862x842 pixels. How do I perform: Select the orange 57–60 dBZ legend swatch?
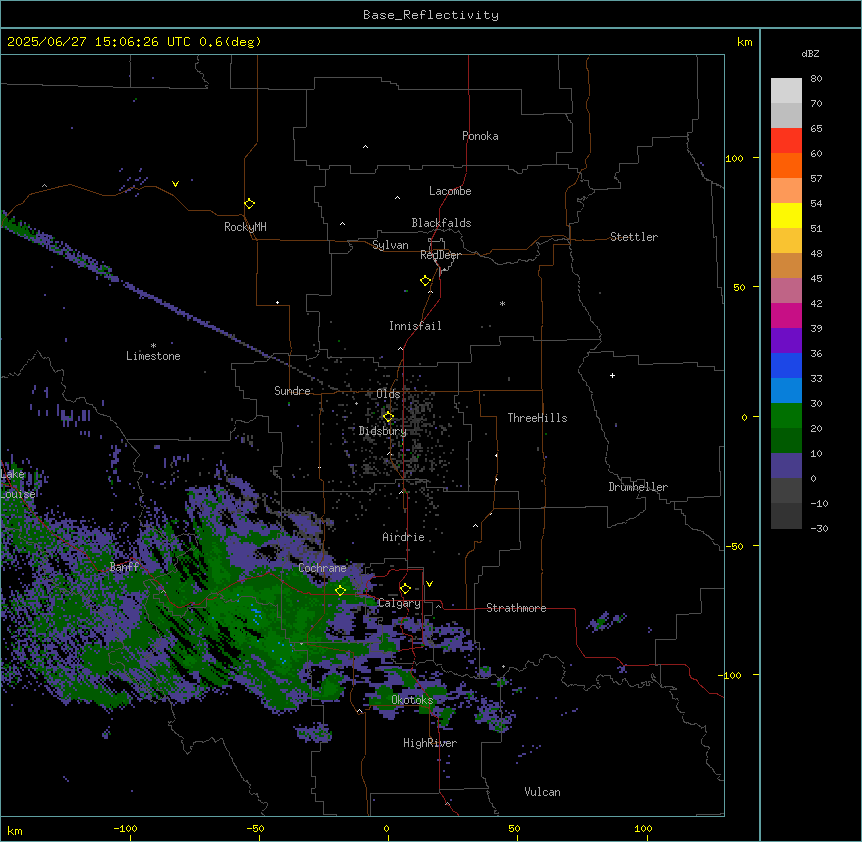[x=786, y=165]
